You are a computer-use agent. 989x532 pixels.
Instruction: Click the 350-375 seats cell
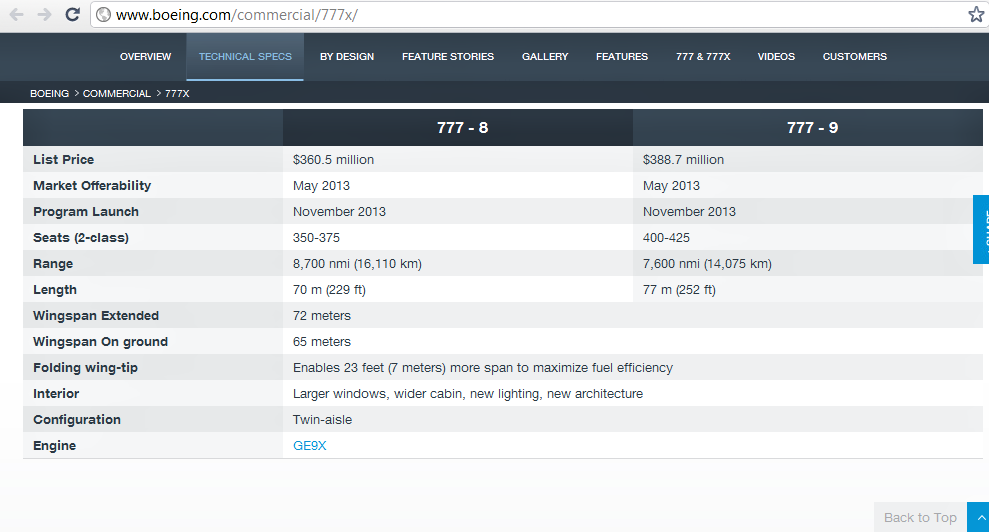point(316,237)
